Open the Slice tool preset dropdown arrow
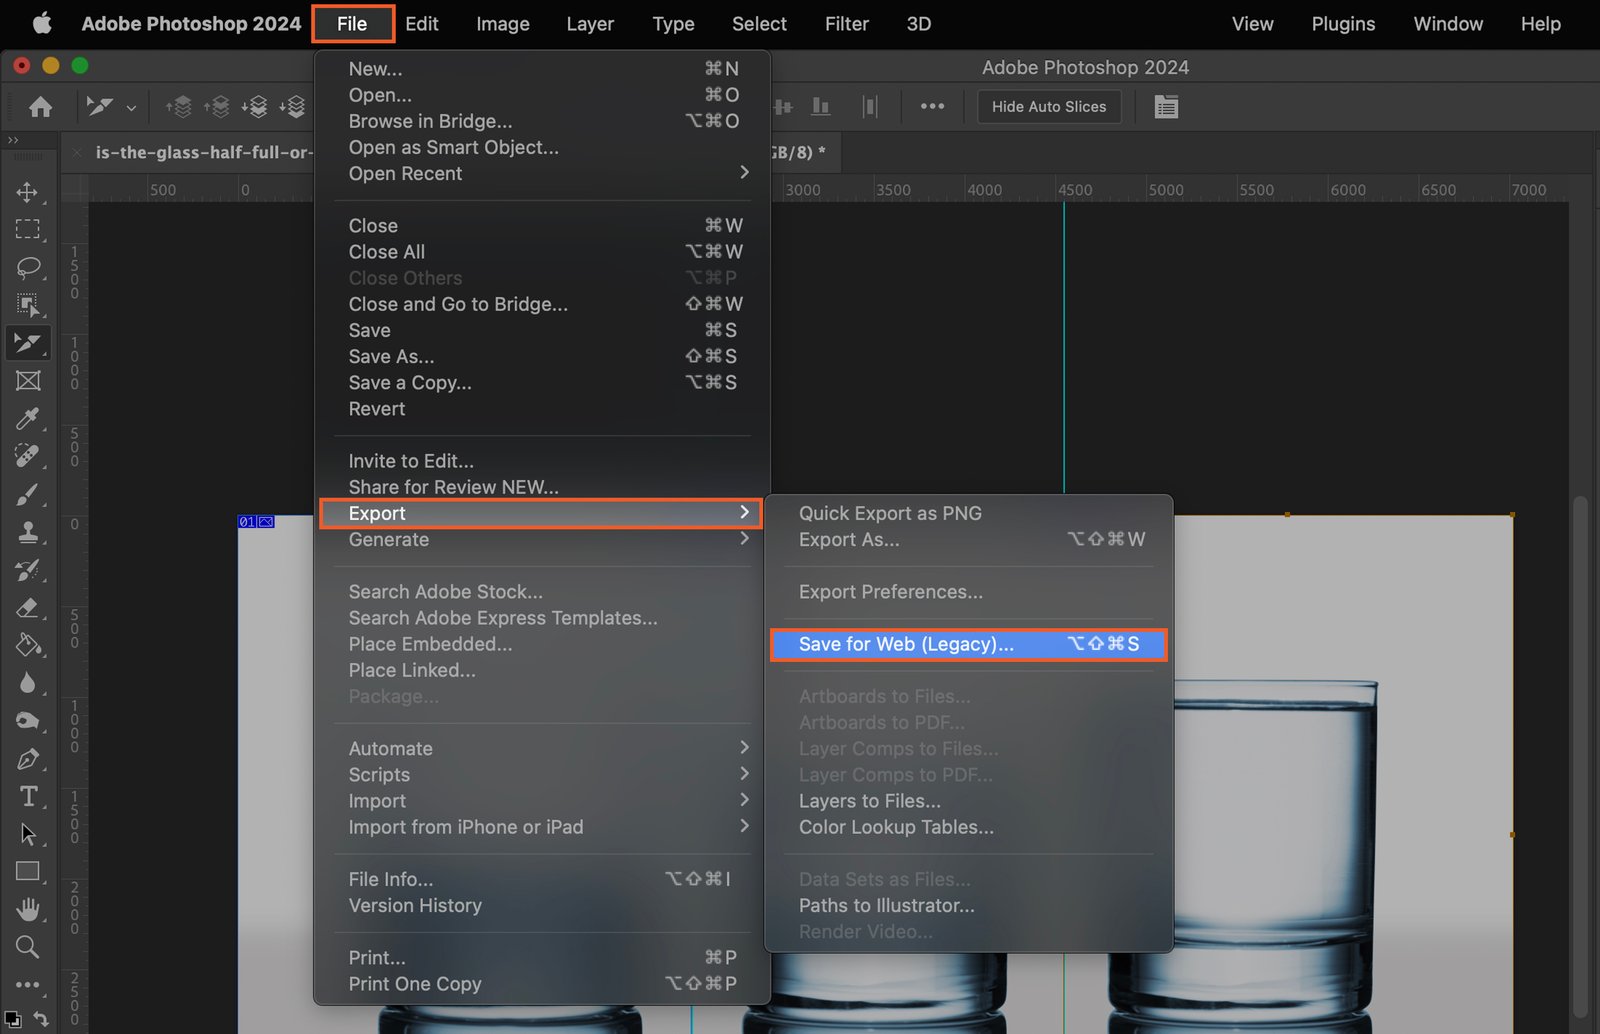The height and width of the screenshot is (1034, 1600). (131, 107)
